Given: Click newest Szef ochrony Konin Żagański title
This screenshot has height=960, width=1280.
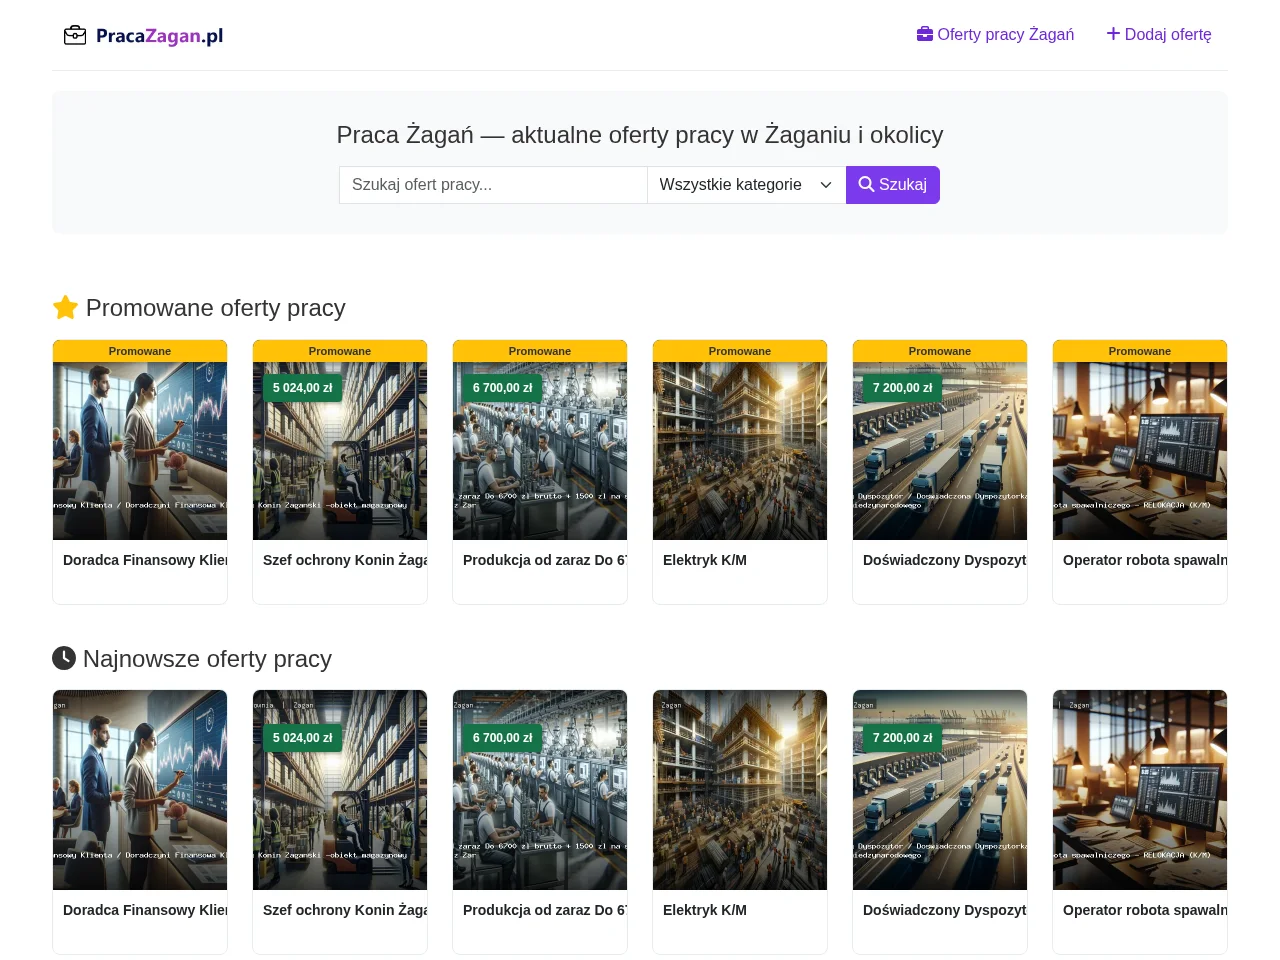Looking at the screenshot, I should (x=345, y=910).
